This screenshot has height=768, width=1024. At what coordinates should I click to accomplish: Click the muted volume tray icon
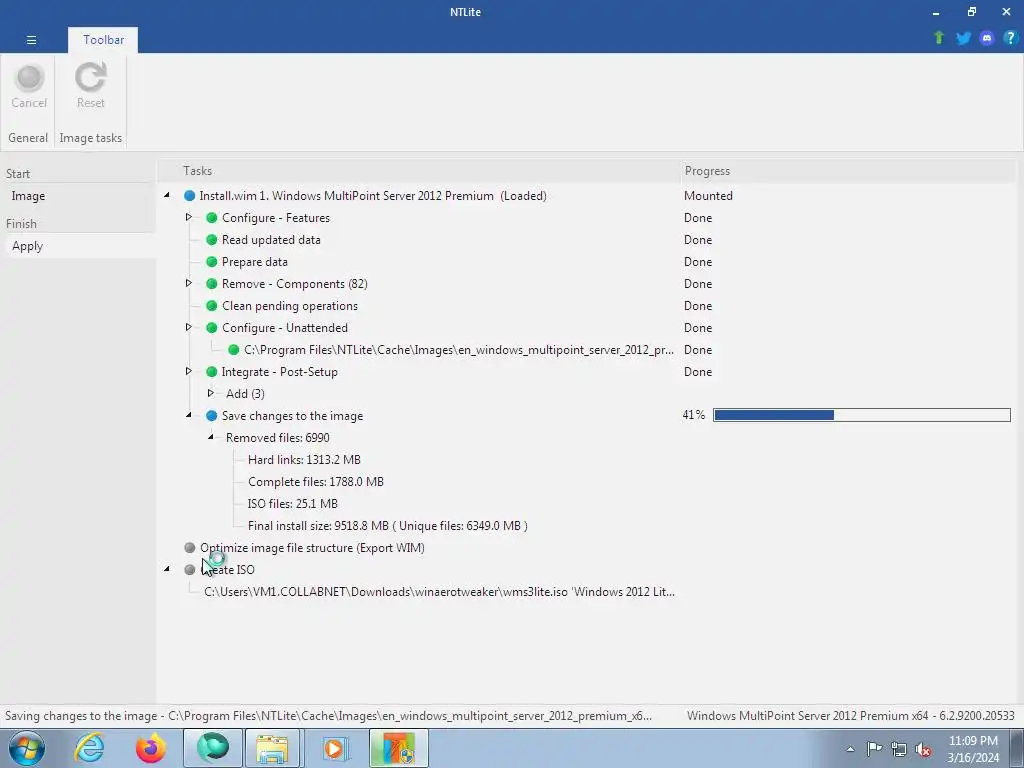click(x=923, y=749)
